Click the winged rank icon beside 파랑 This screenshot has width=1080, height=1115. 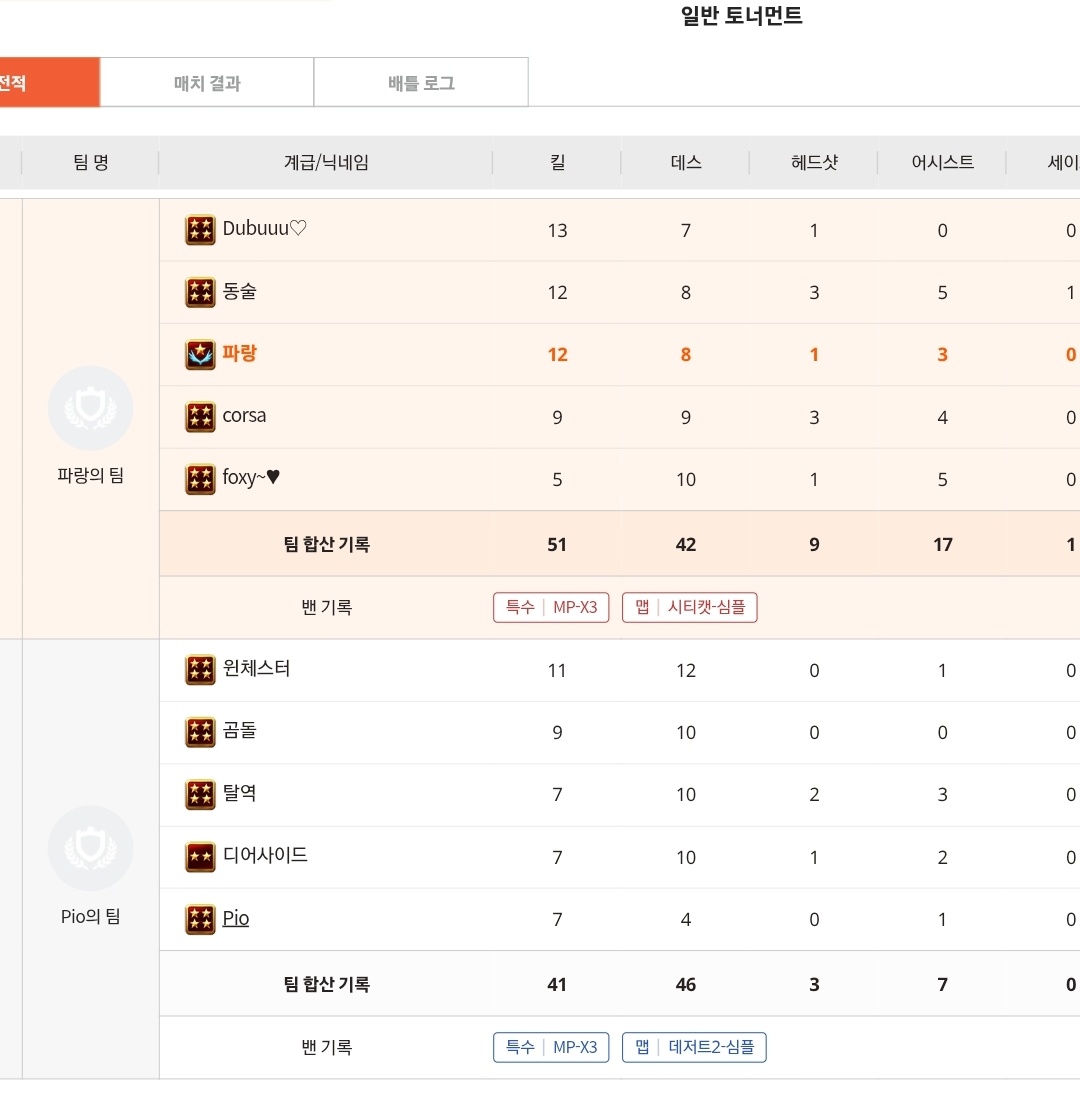tap(200, 355)
